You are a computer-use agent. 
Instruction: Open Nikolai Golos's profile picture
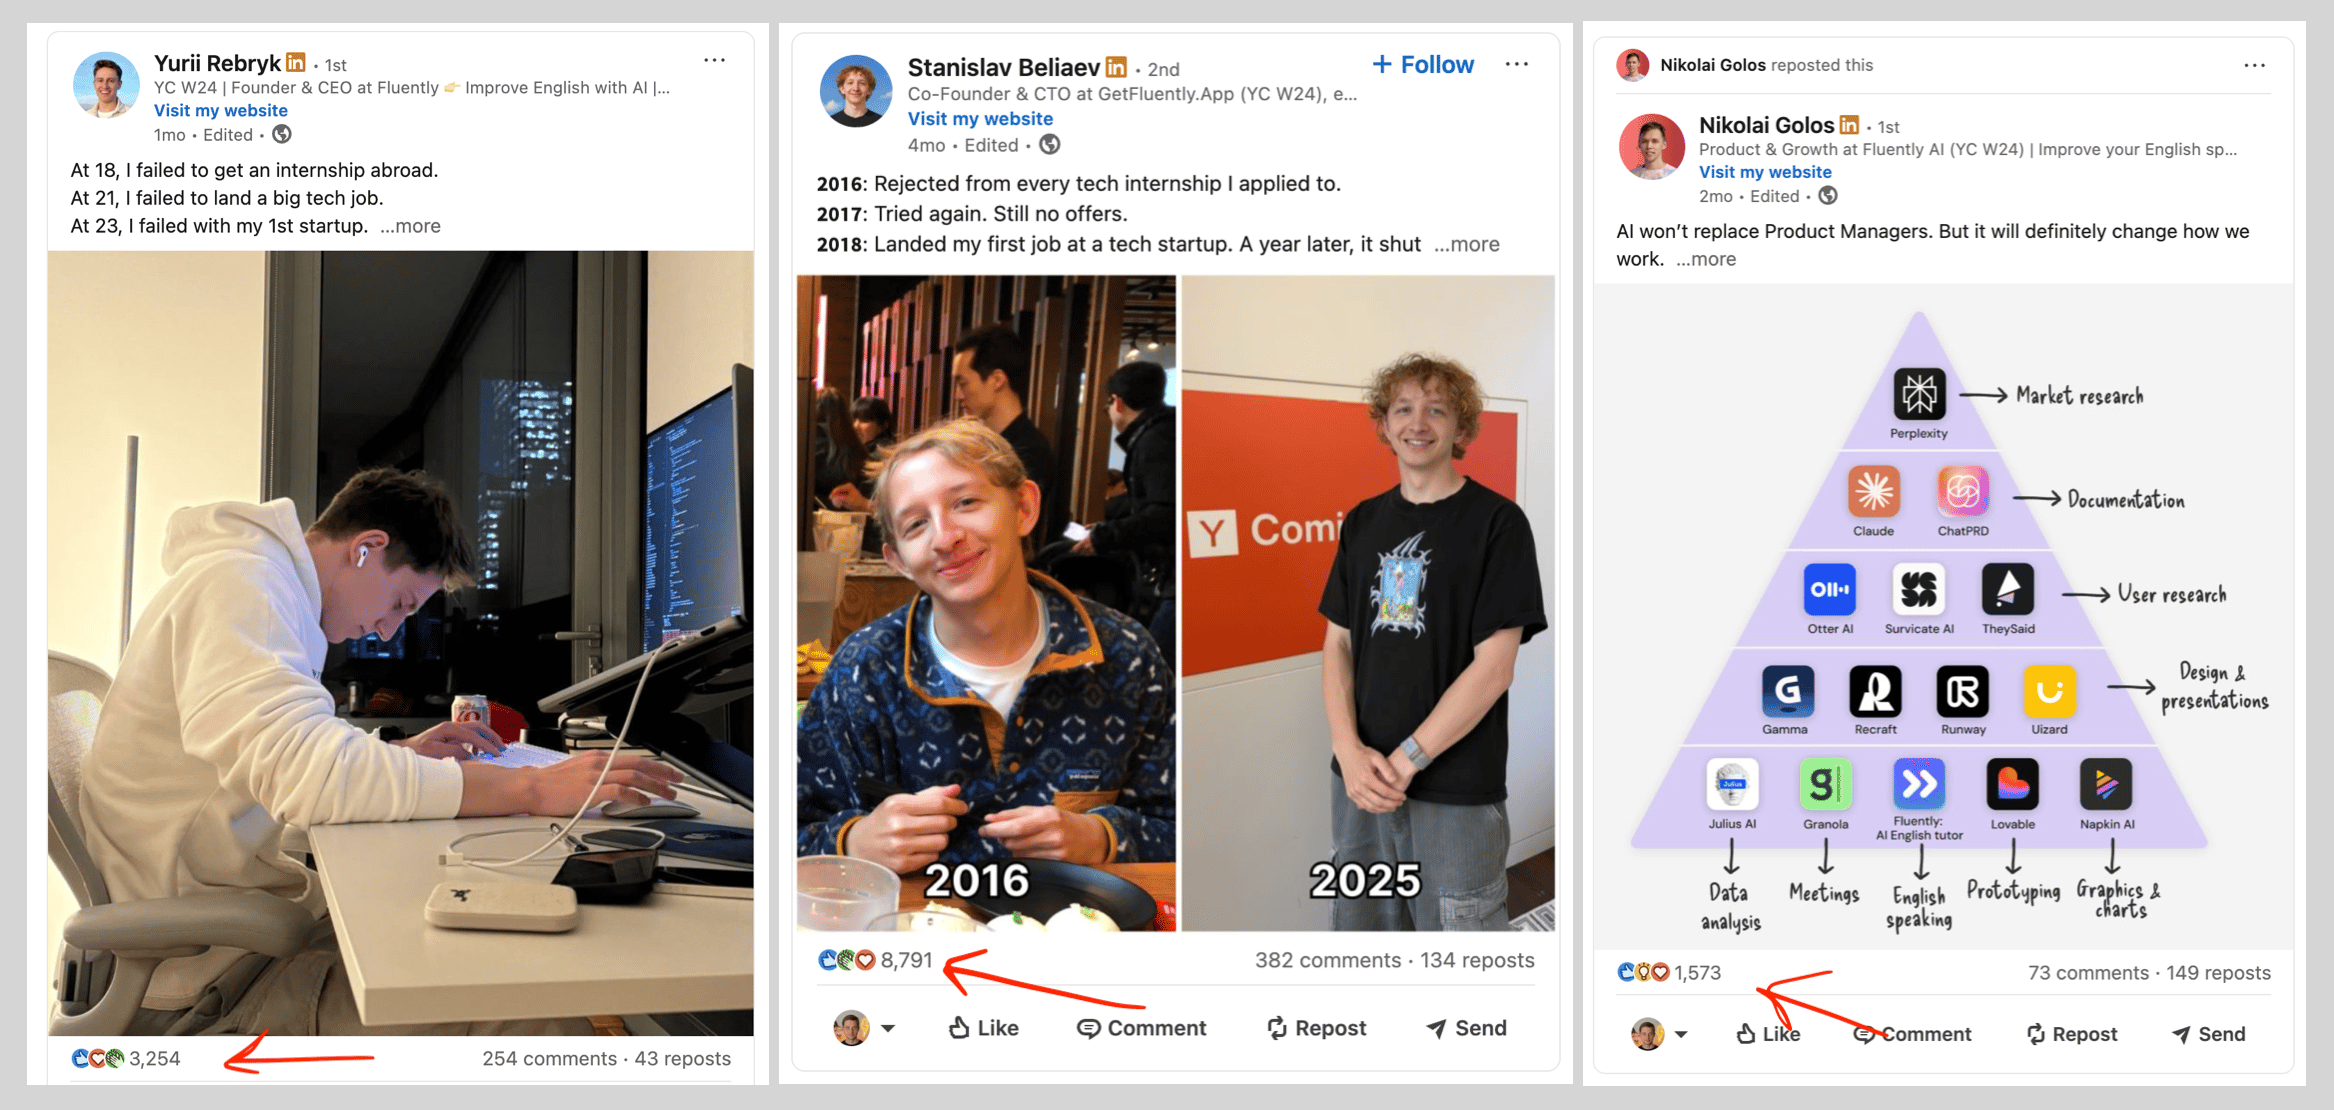[1651, 147]
